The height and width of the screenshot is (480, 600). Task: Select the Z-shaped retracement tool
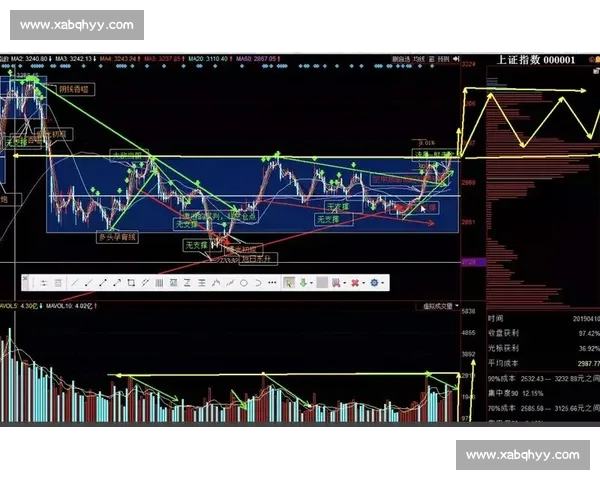click(x=187, y=283)
